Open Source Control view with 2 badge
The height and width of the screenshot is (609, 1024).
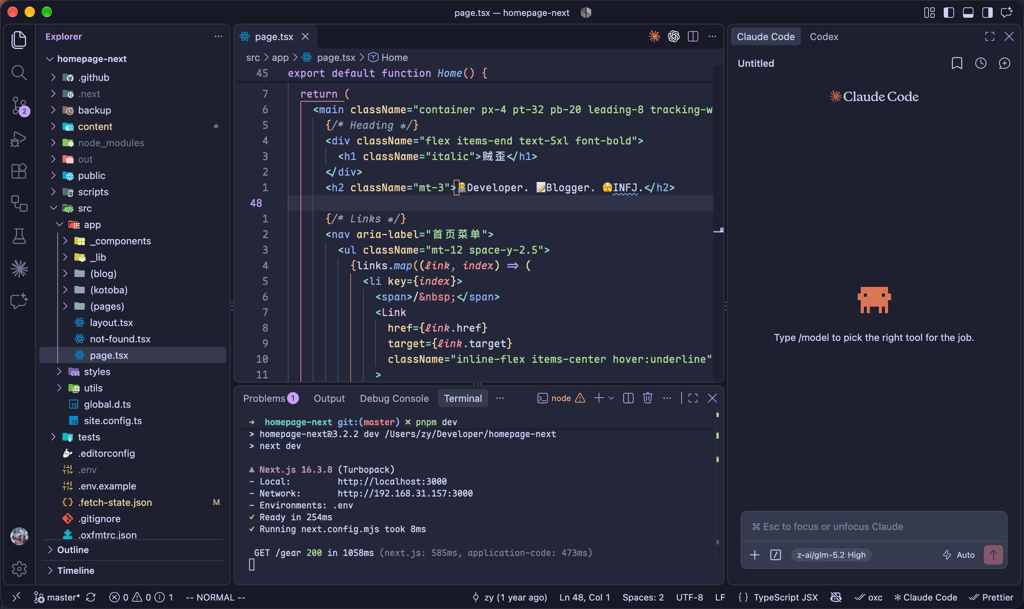tap(20, 106)
